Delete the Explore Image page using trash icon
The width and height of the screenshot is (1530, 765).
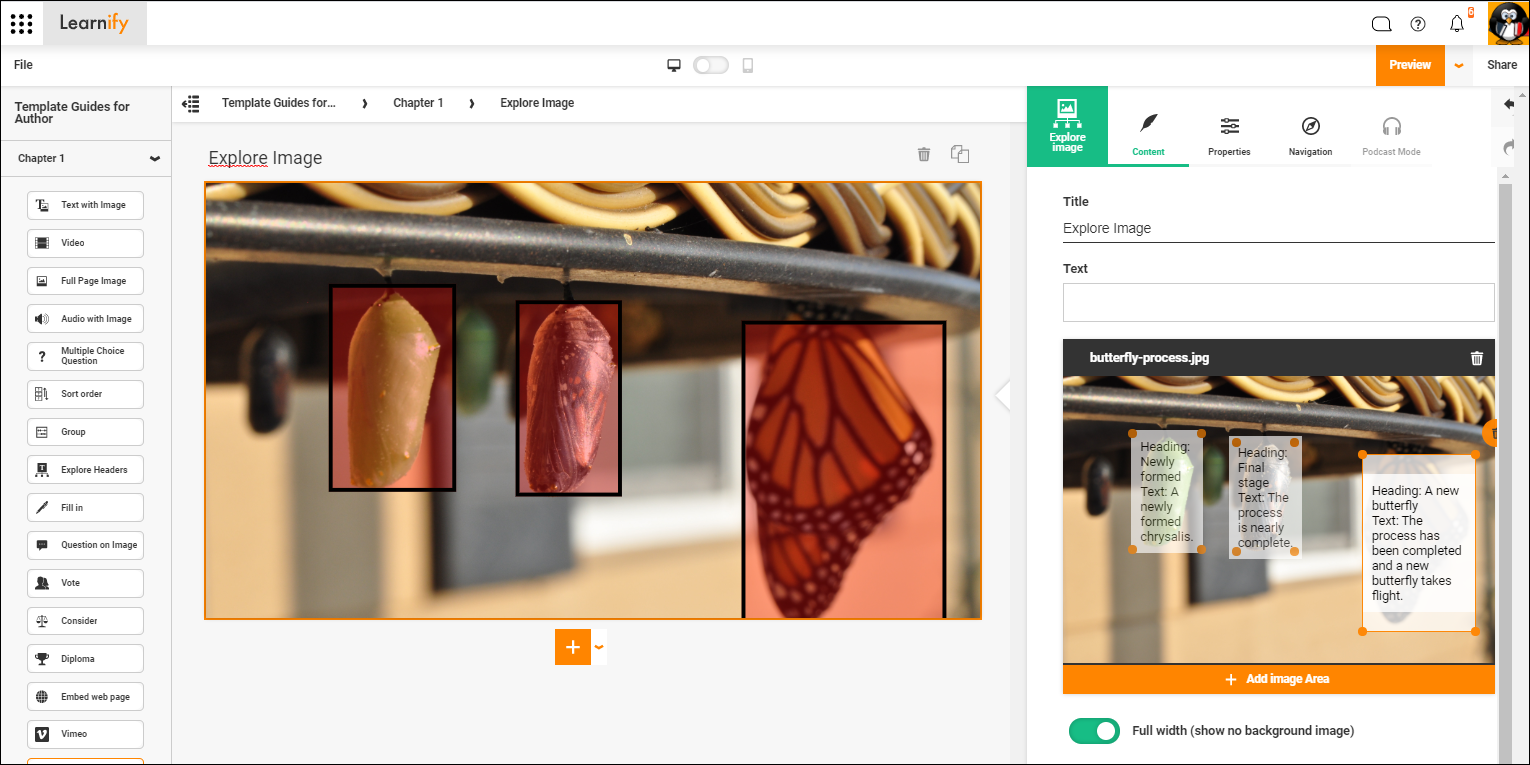[x=923, y=154]
